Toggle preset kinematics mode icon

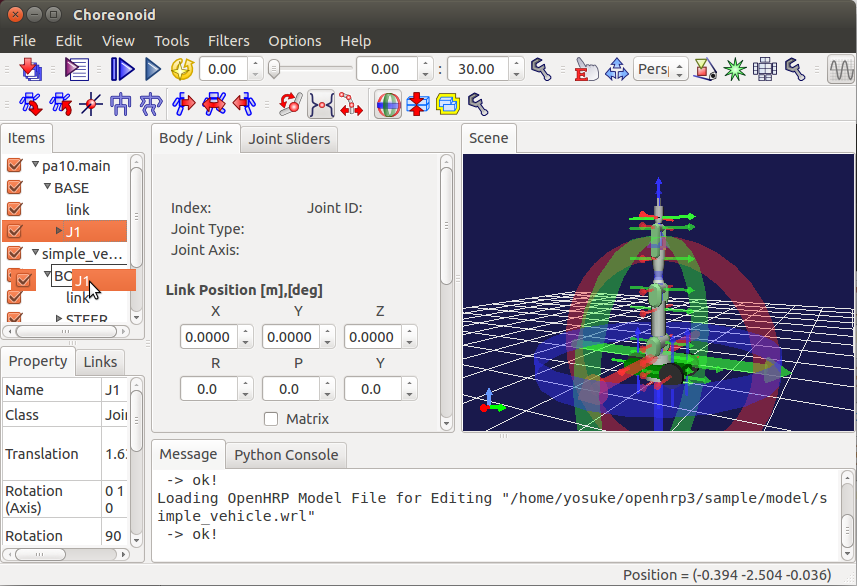pos(321,104)
